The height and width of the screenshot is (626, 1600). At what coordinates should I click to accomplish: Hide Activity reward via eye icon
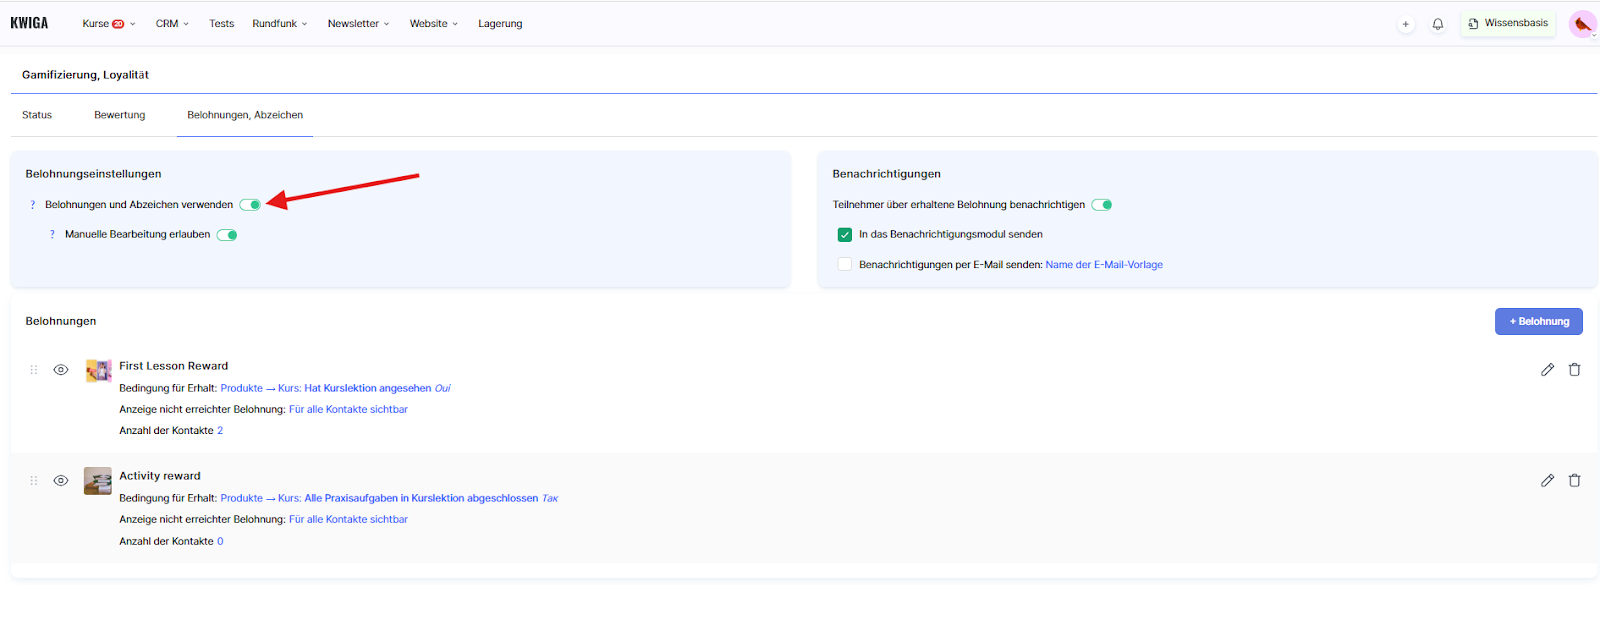61,481
